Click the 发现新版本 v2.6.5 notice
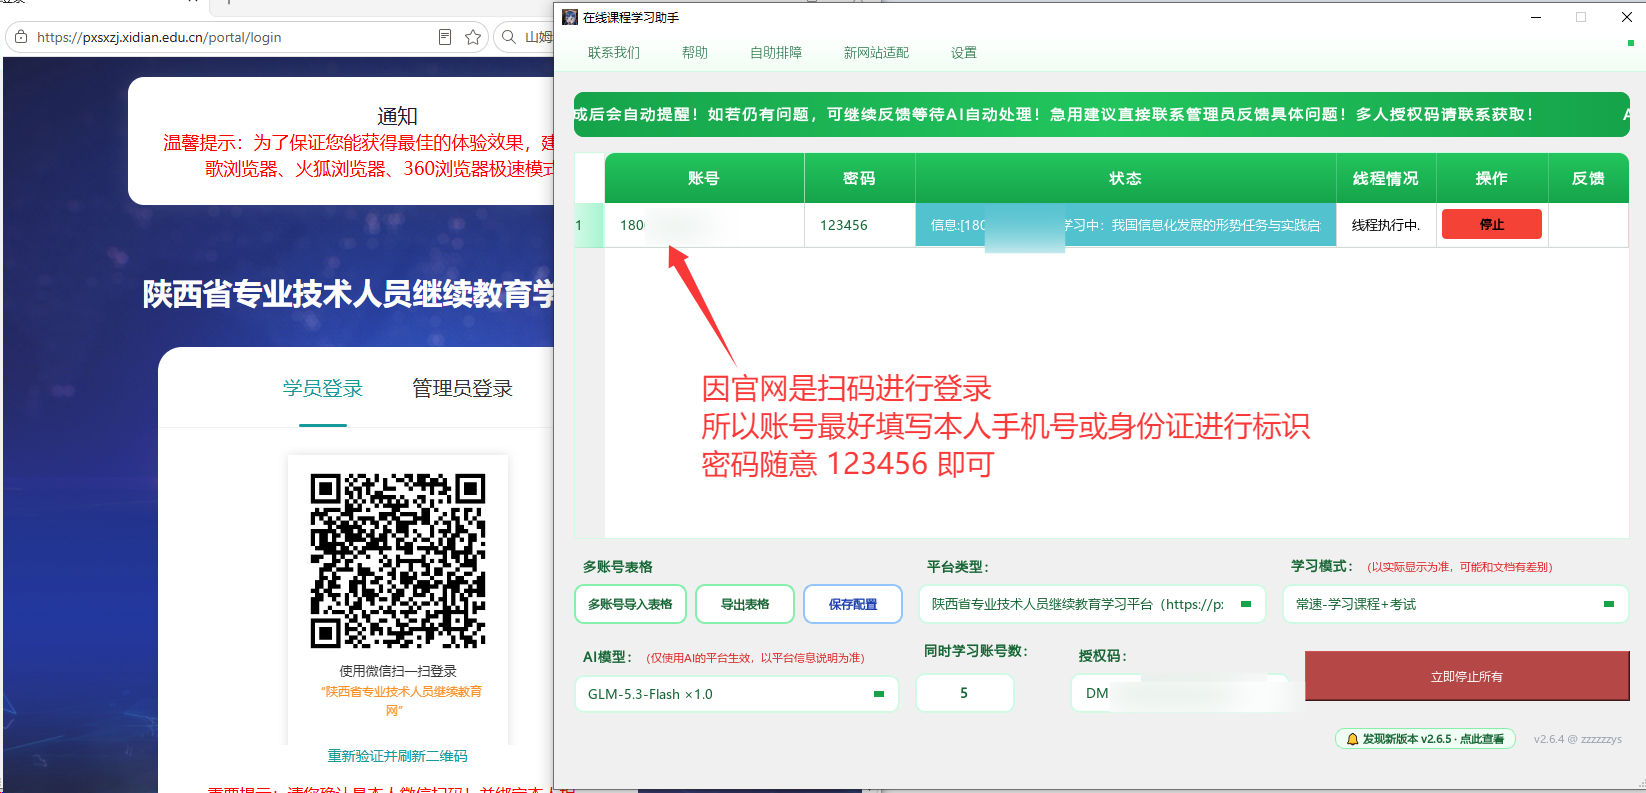 1426,739
